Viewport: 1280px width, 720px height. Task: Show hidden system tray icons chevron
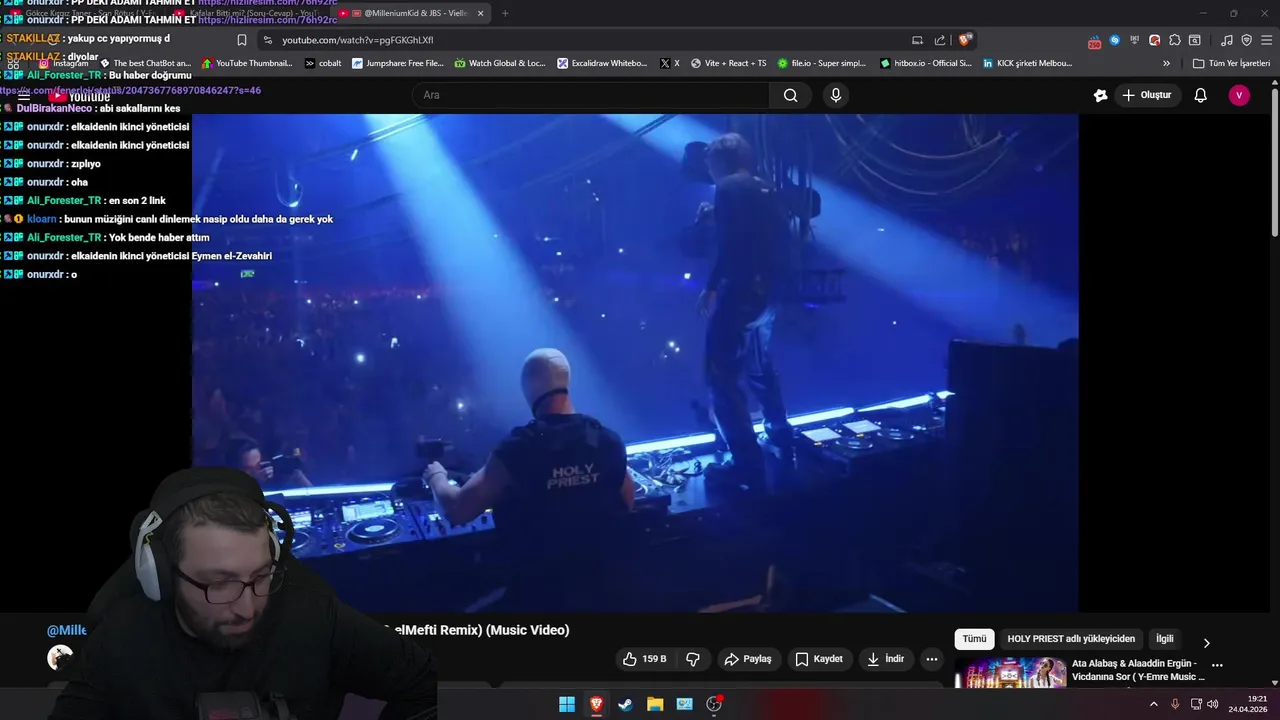point(1153,704)
